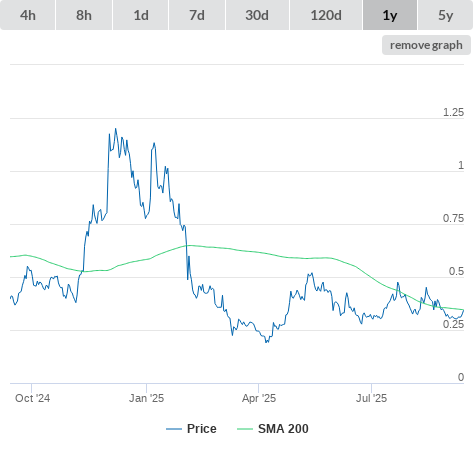This screenshot has width=474, height=455.
Task: Choose the 1d time range tab
Action: pyautogui.click(x=141, y=15)
